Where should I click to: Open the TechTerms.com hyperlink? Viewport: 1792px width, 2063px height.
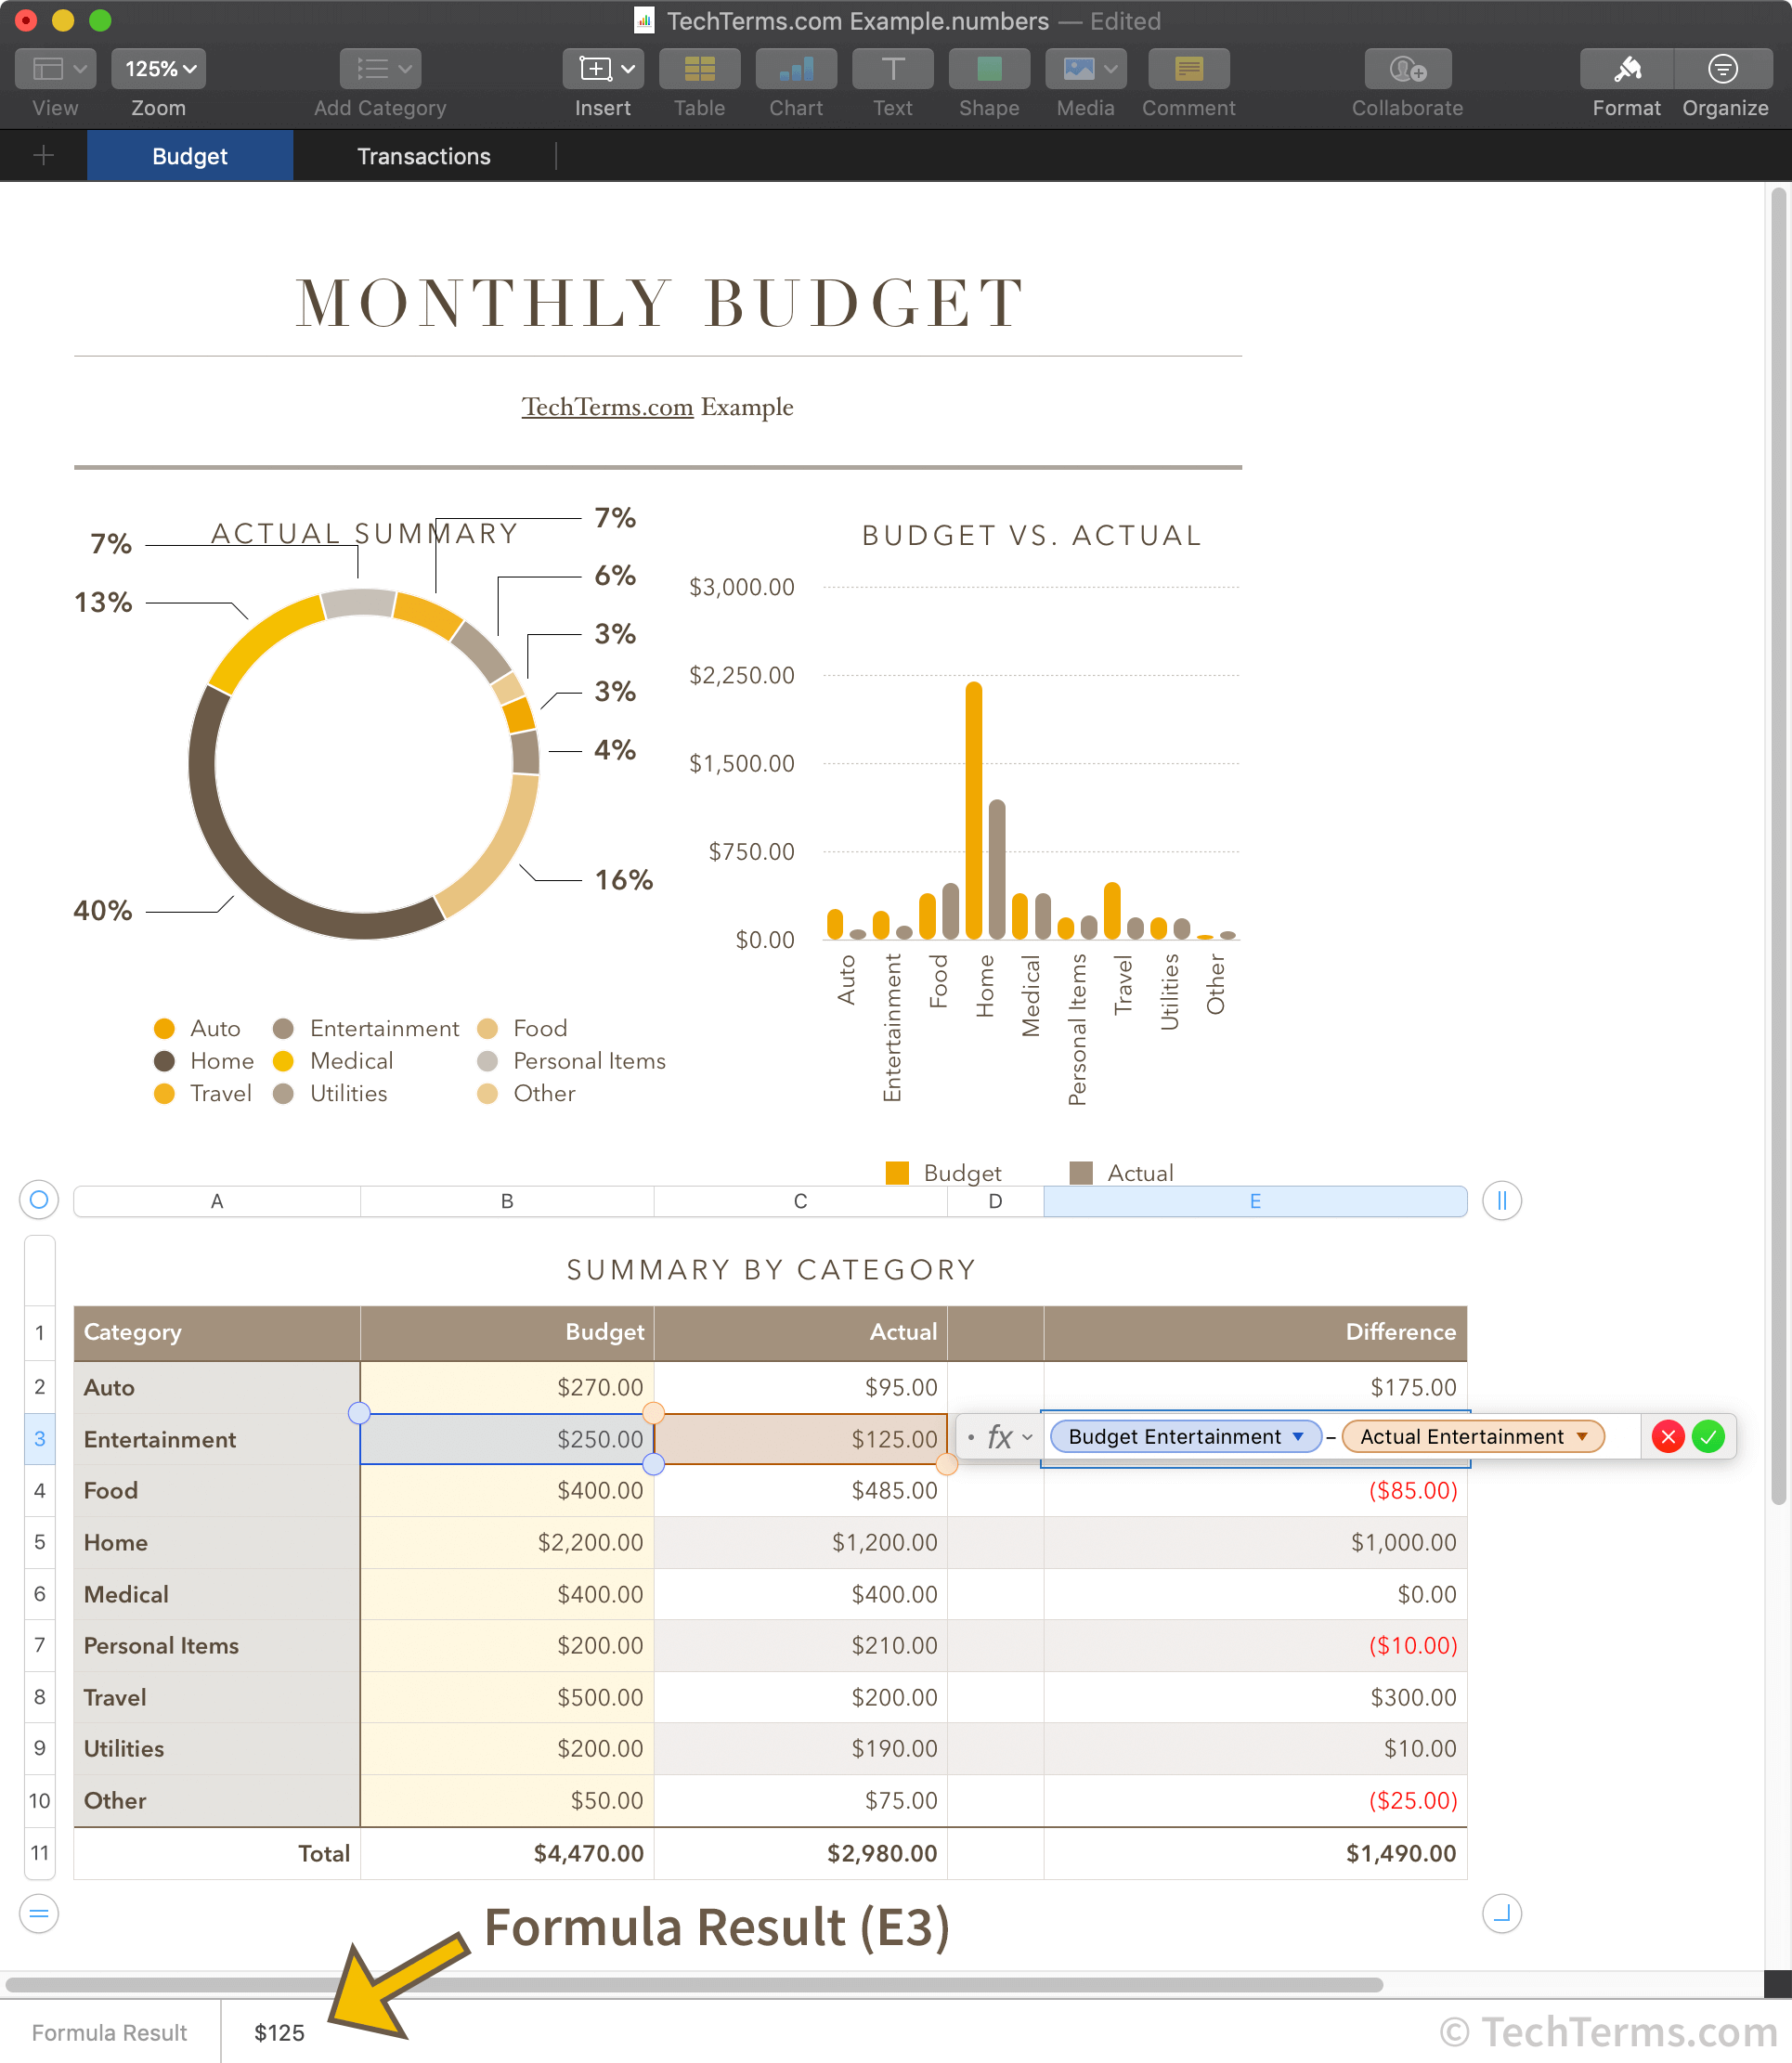(607, 407)
